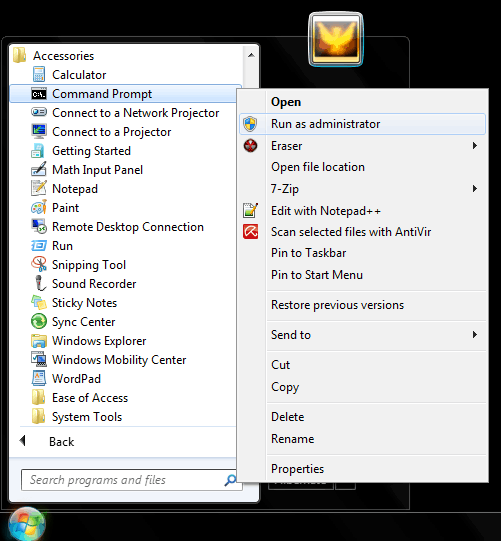This screenshot has height=541, width=501.
Task: Select Run as administrator
Action: pyautogui.click(x=362, y=124)
